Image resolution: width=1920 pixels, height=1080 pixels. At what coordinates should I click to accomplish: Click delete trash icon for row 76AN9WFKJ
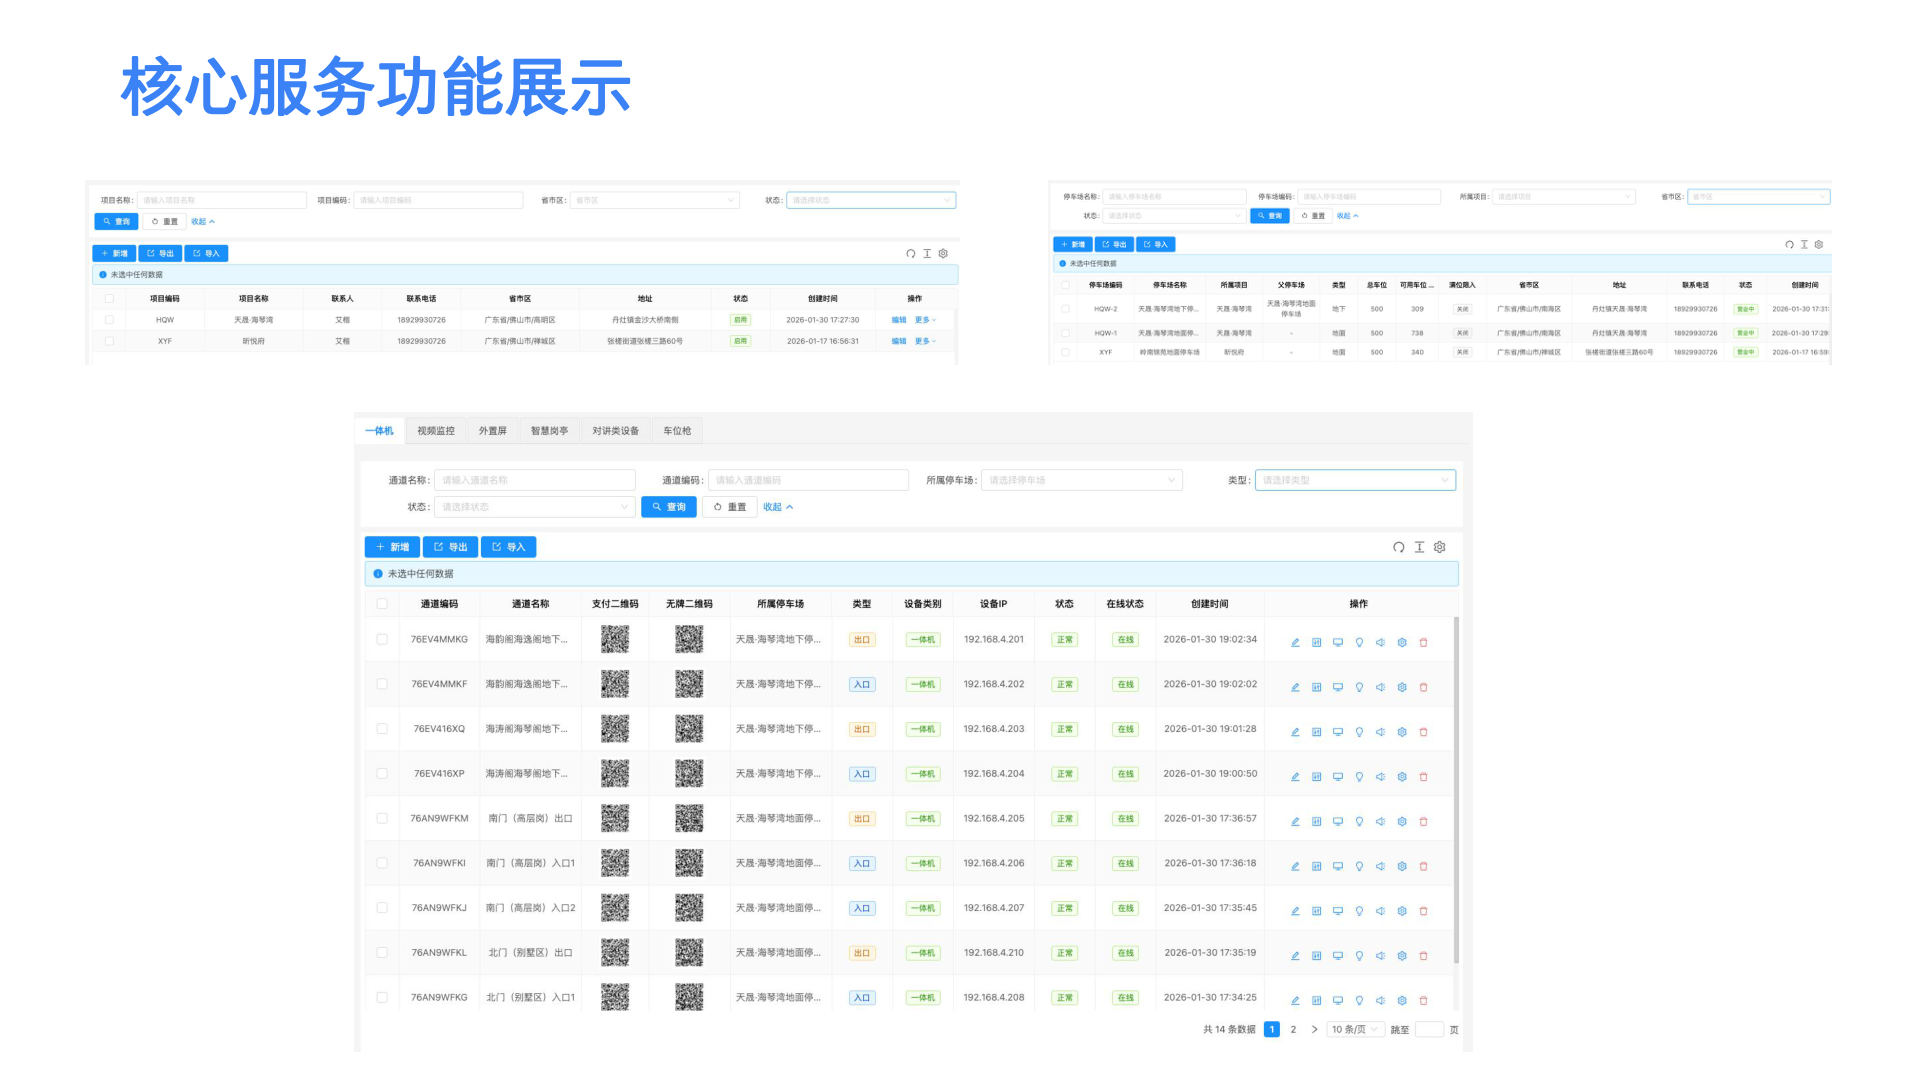point(1423,911)
